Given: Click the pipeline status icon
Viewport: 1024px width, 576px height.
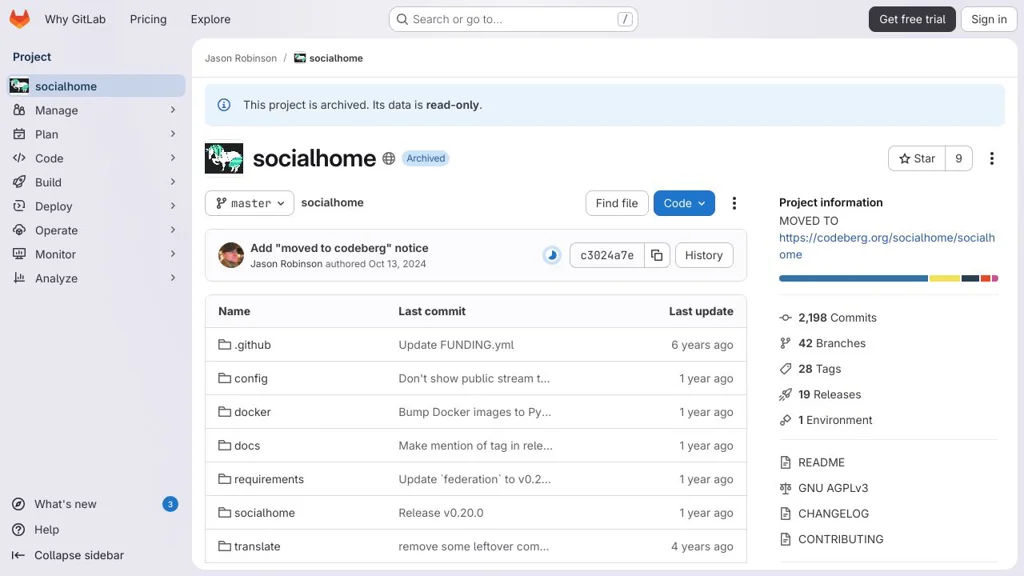Looking at the screenshot, I should pos(552,255).
